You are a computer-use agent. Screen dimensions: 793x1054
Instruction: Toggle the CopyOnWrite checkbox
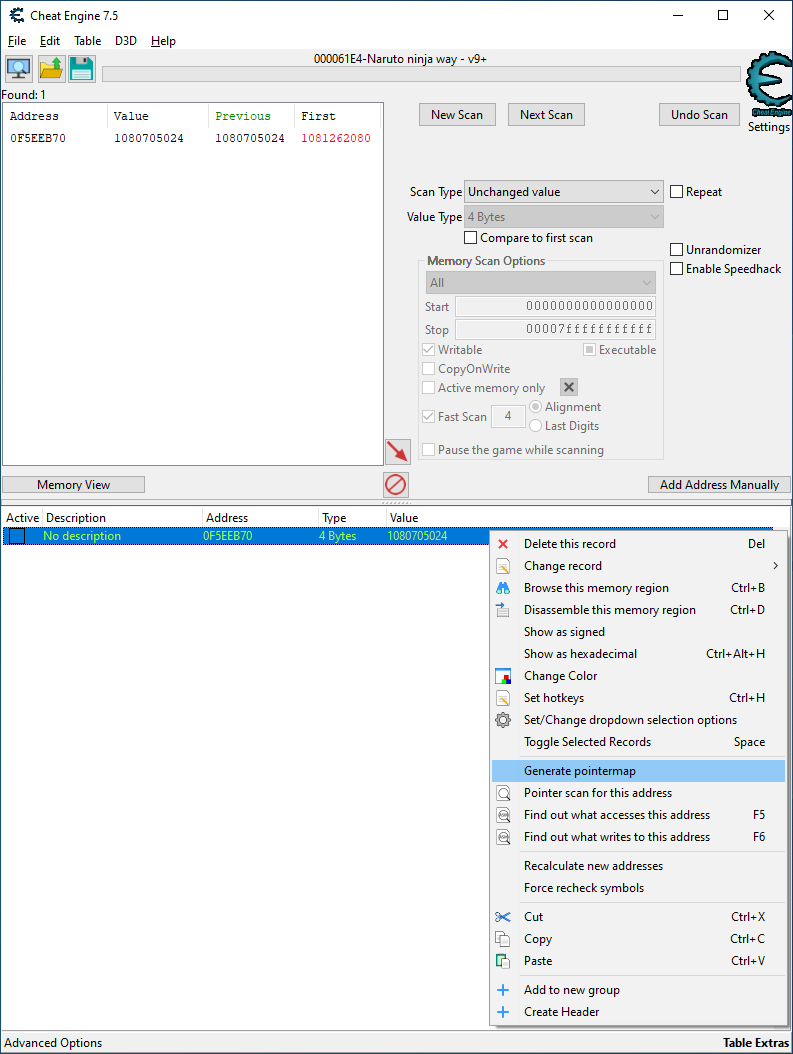[x=428, y=368]
